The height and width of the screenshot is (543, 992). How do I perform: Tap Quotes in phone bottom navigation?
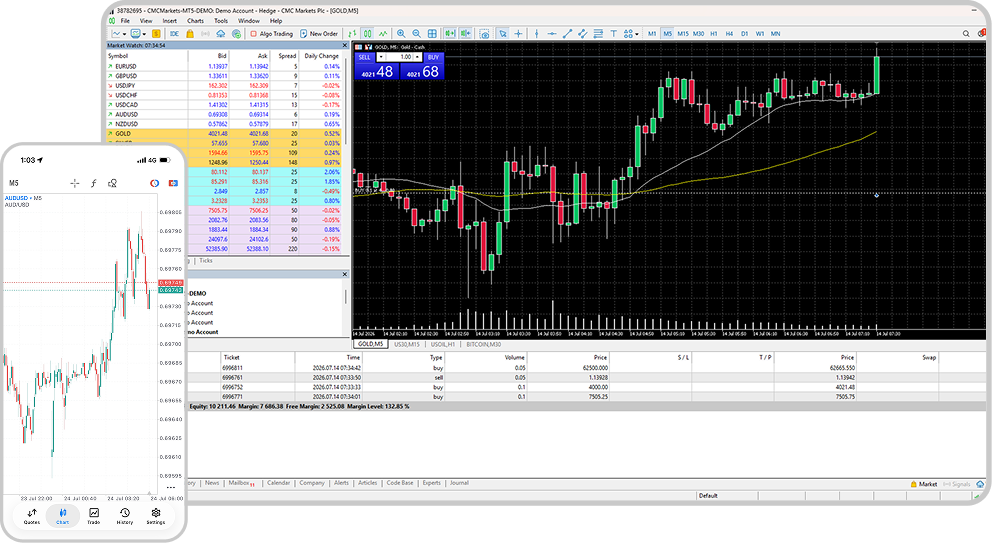tap(32, 516)
